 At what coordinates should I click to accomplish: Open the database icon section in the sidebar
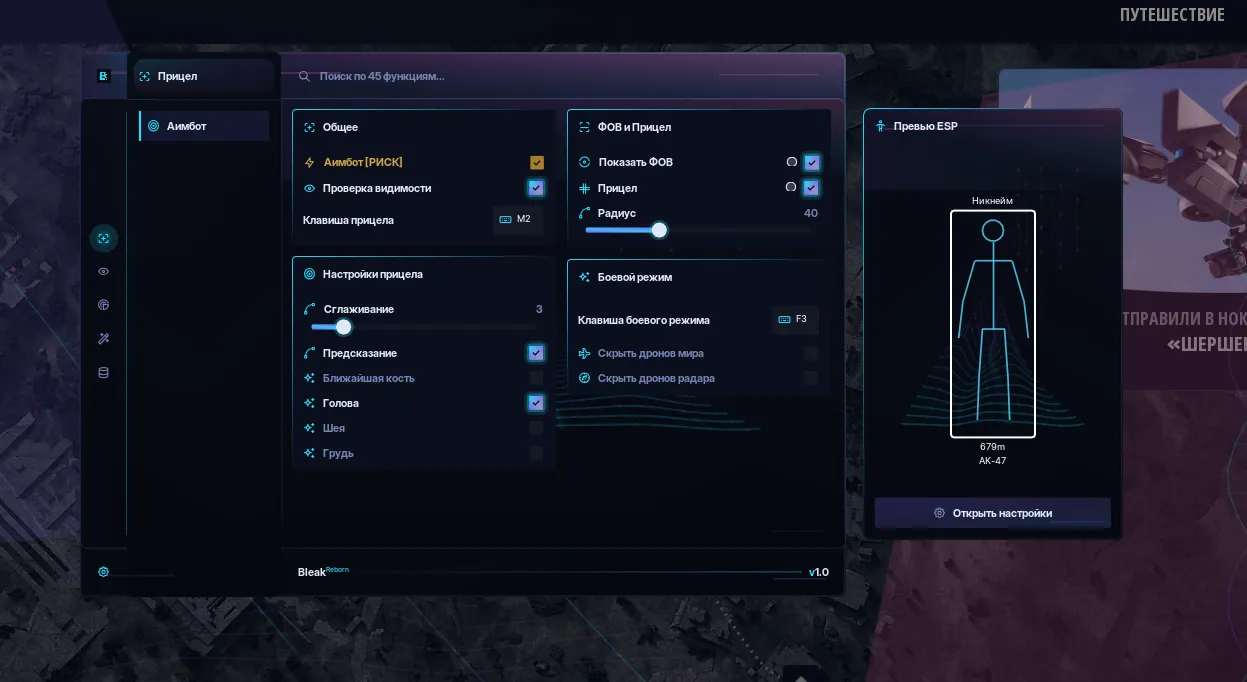103,373
